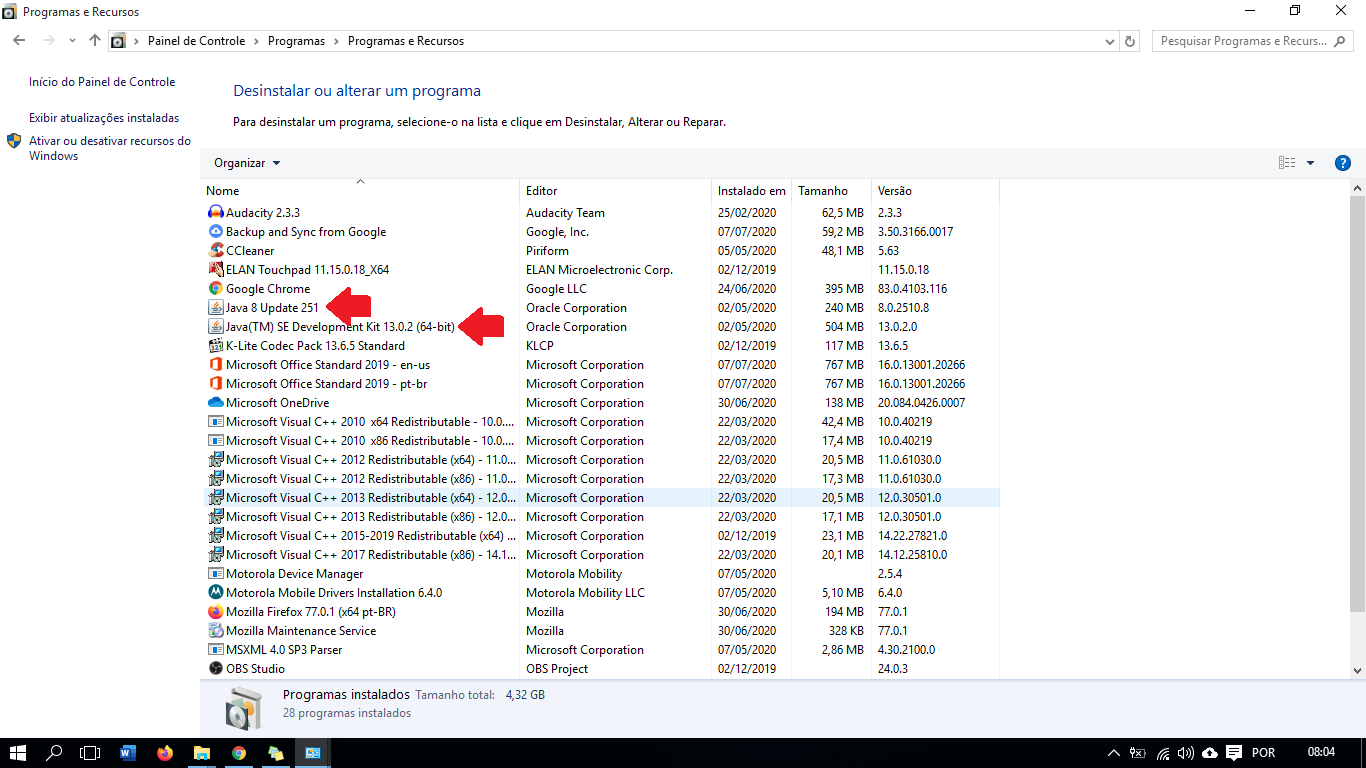Open File Explorer from the taskbar
The height and width of the screenshot is (768, 1366).
(x=201, y=752)
